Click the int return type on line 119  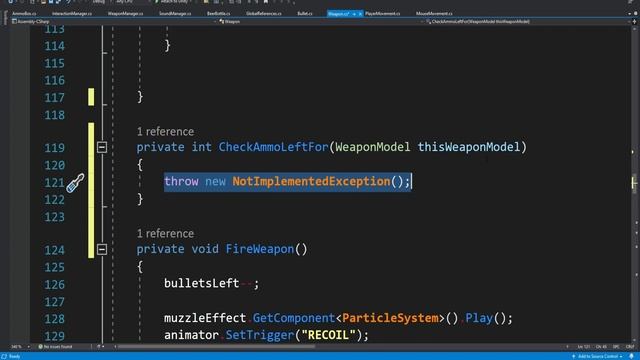click(x=202, y=147)
